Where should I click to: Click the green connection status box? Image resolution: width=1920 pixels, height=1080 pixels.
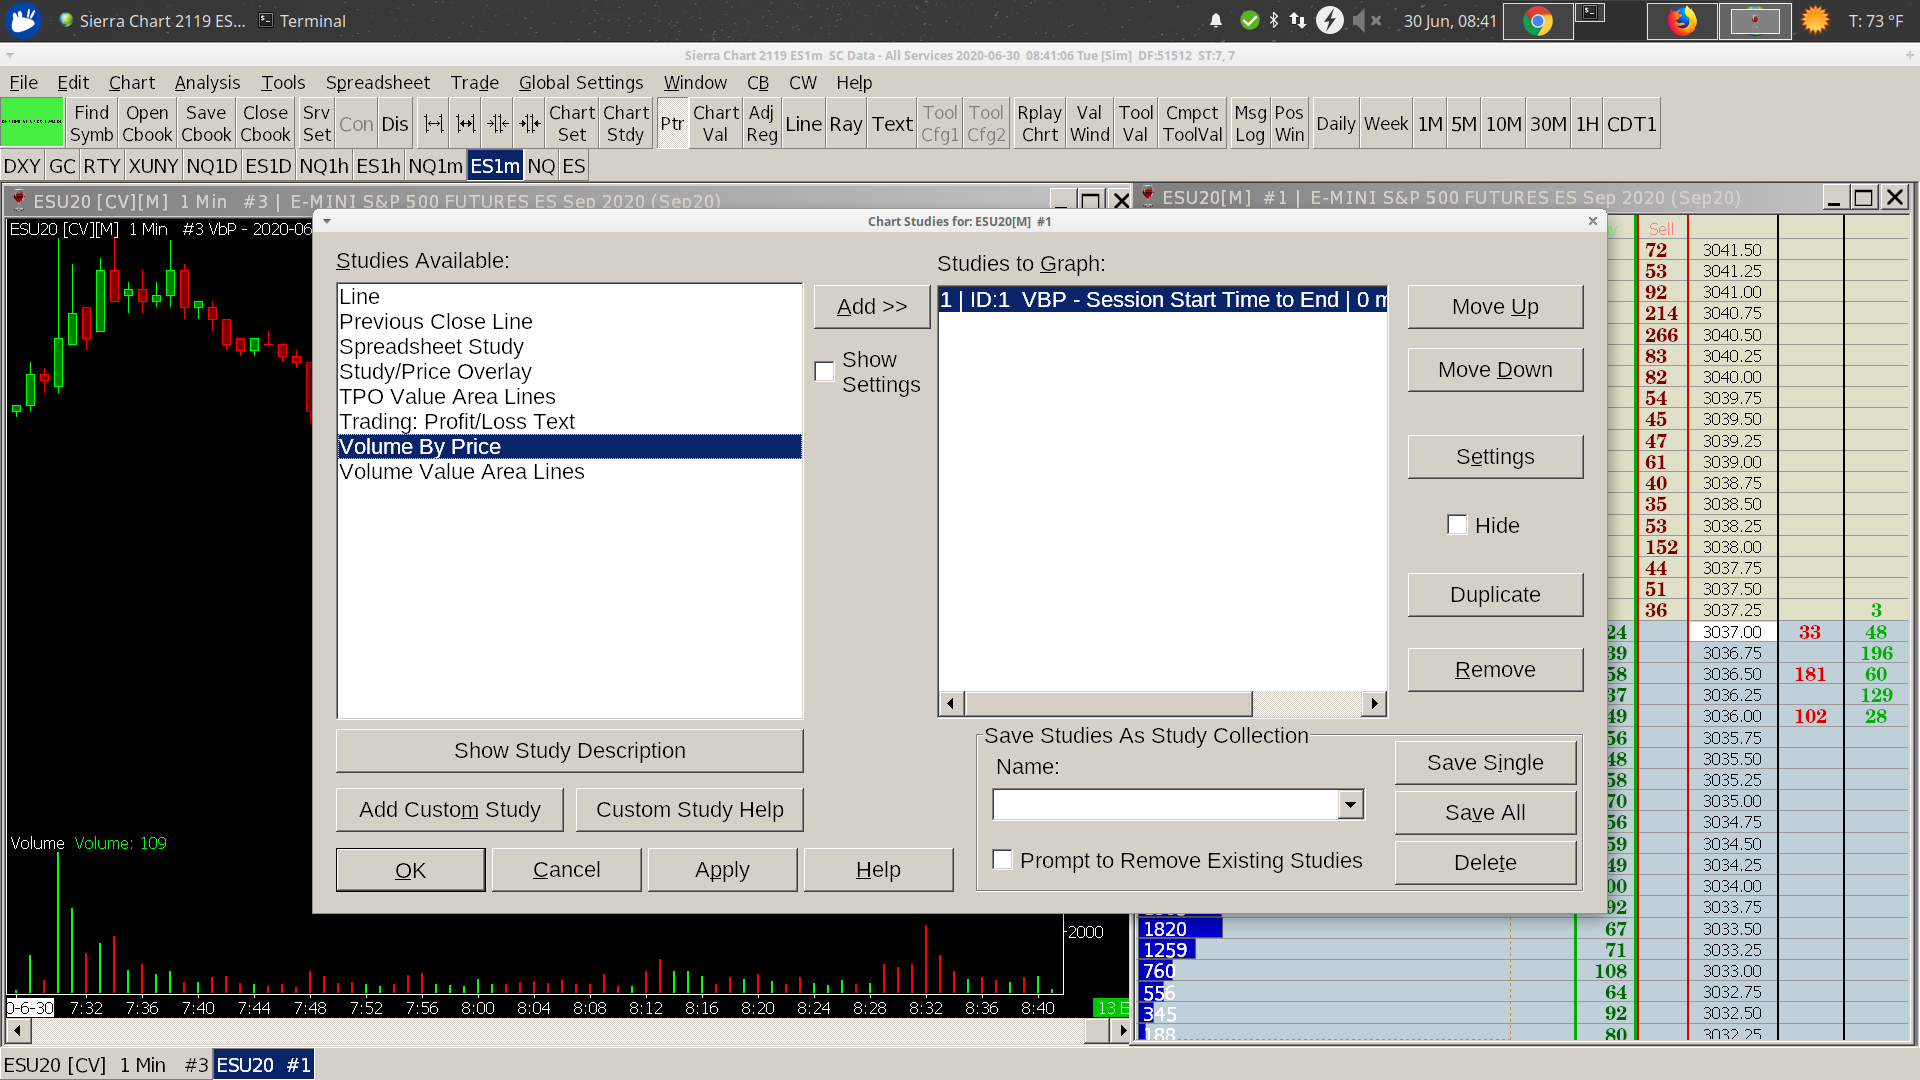(x=32, y=123)
